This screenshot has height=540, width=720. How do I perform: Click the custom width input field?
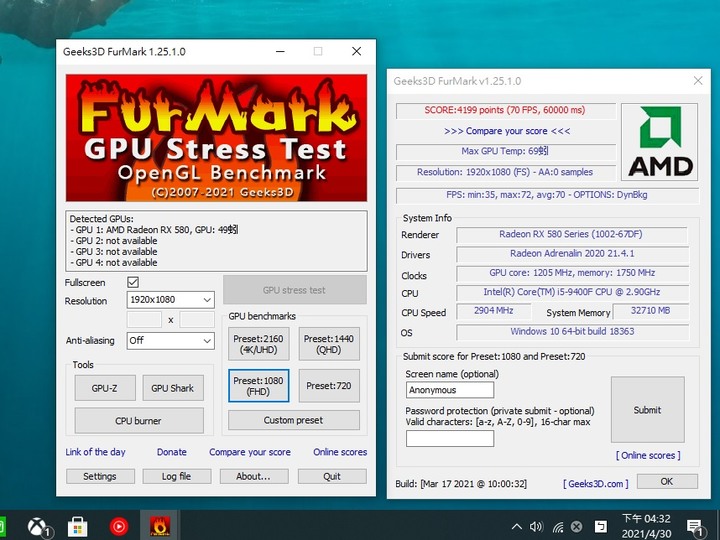coord(144,320)
